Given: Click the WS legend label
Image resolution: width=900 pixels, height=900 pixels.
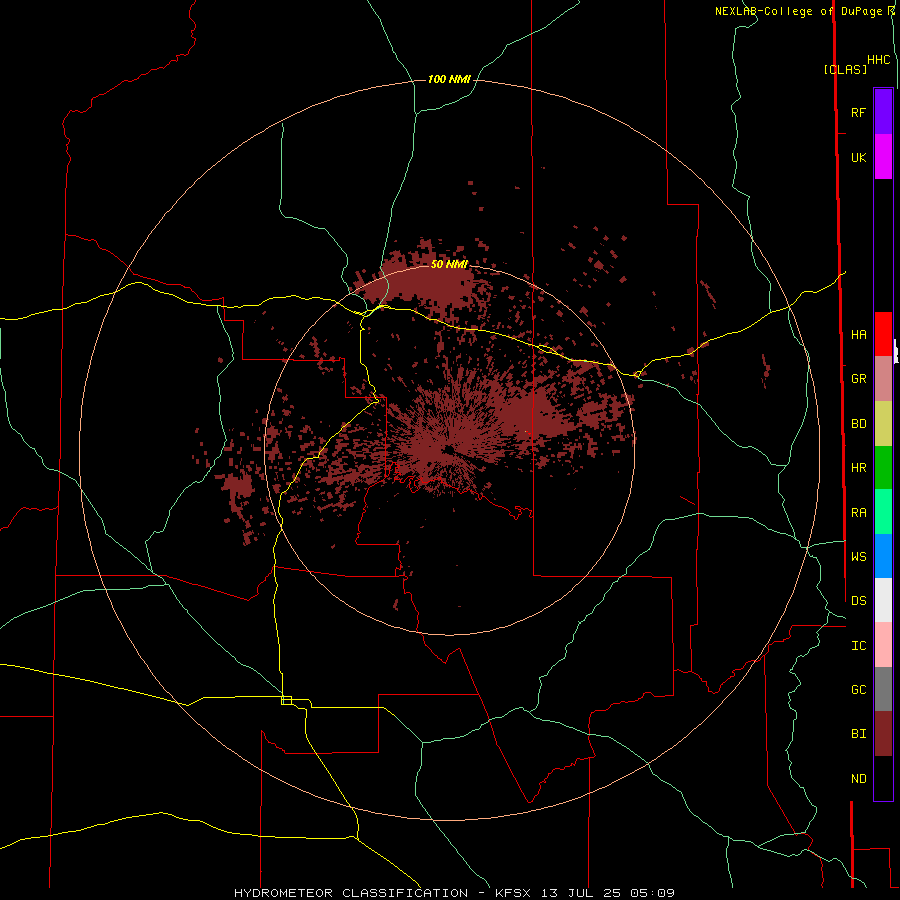Looking at the screenshot, I should point(858,557).
